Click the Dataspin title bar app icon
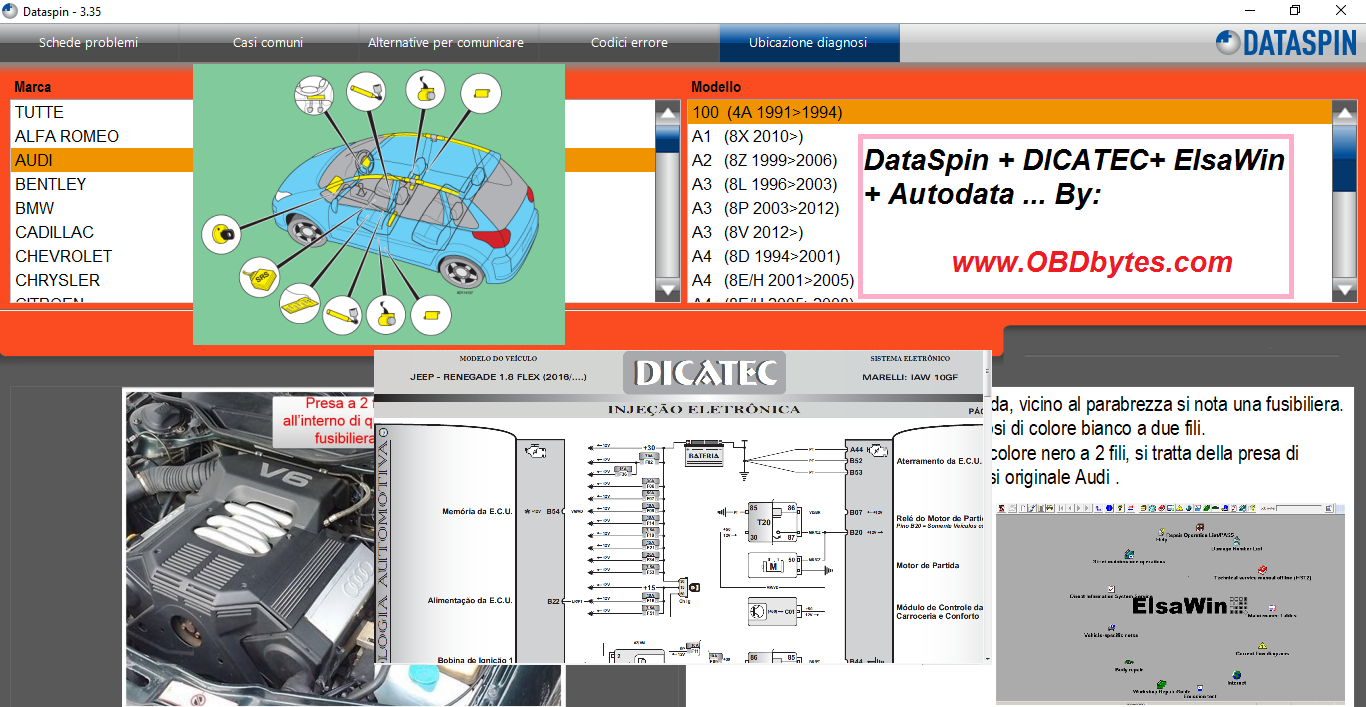The height and width of the screenshot is (707, 1366). pyautogui.click(x=11, y=11)
